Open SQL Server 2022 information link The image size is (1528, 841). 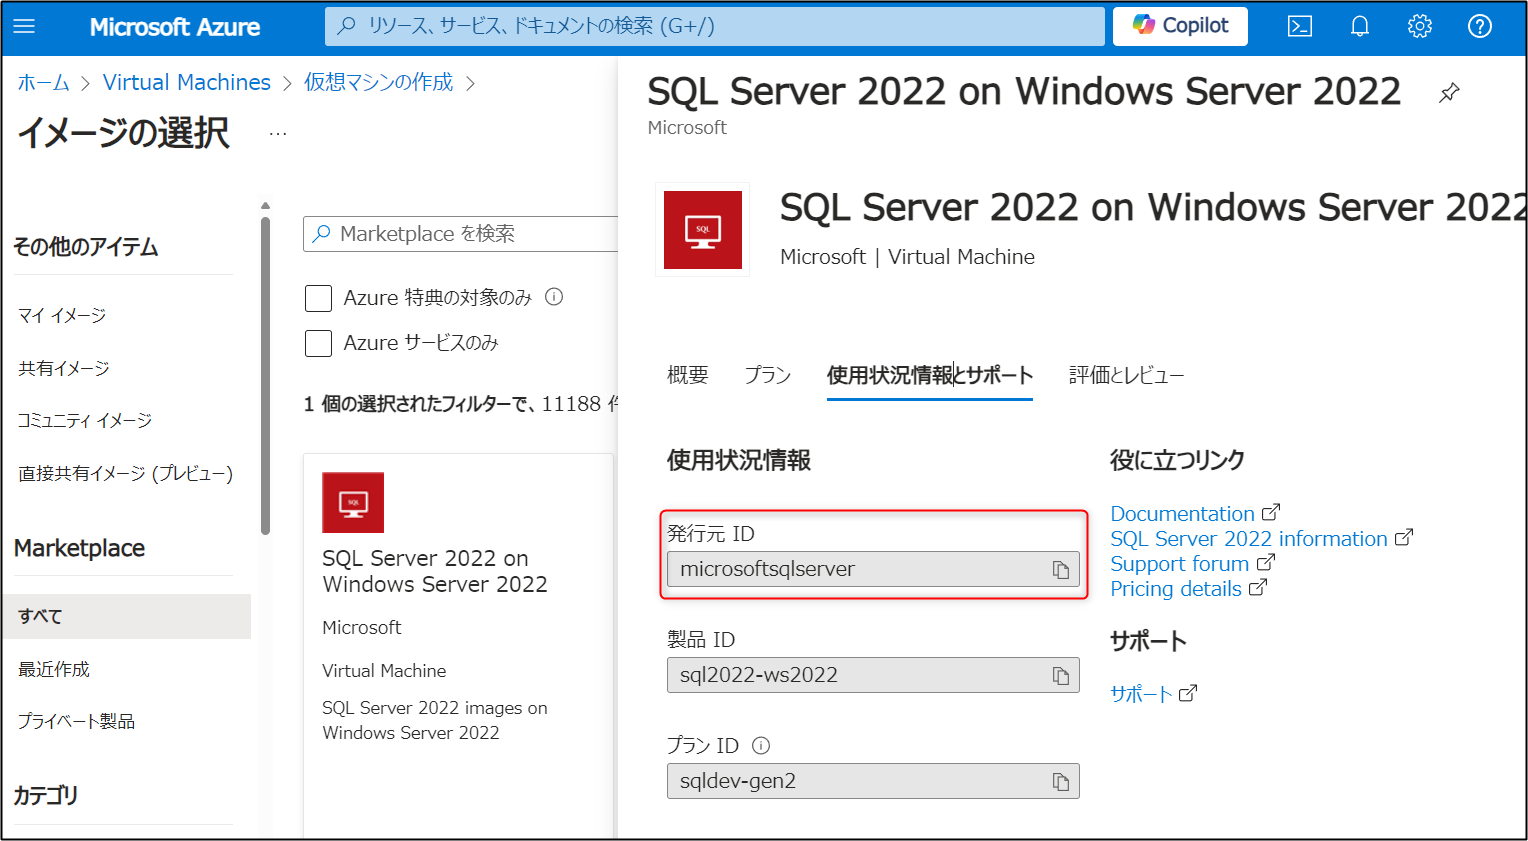tap(1248, 539)
